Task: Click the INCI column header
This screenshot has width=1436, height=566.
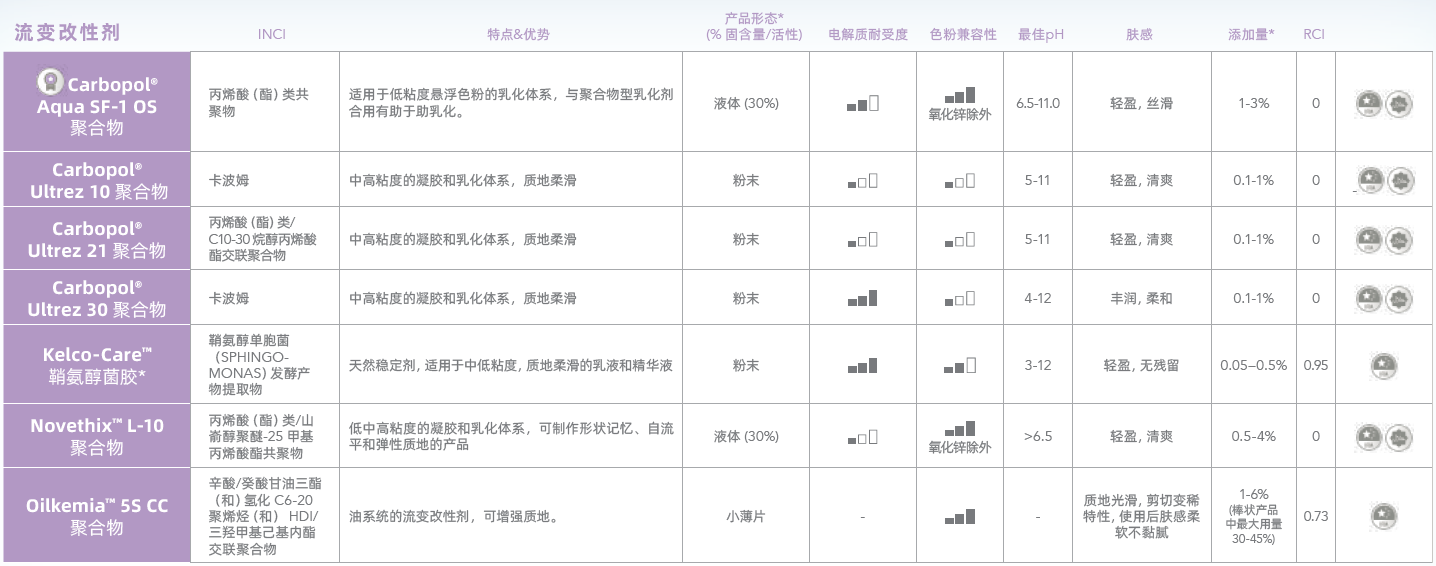Action: pyautogui.click(x=272, y=34)
